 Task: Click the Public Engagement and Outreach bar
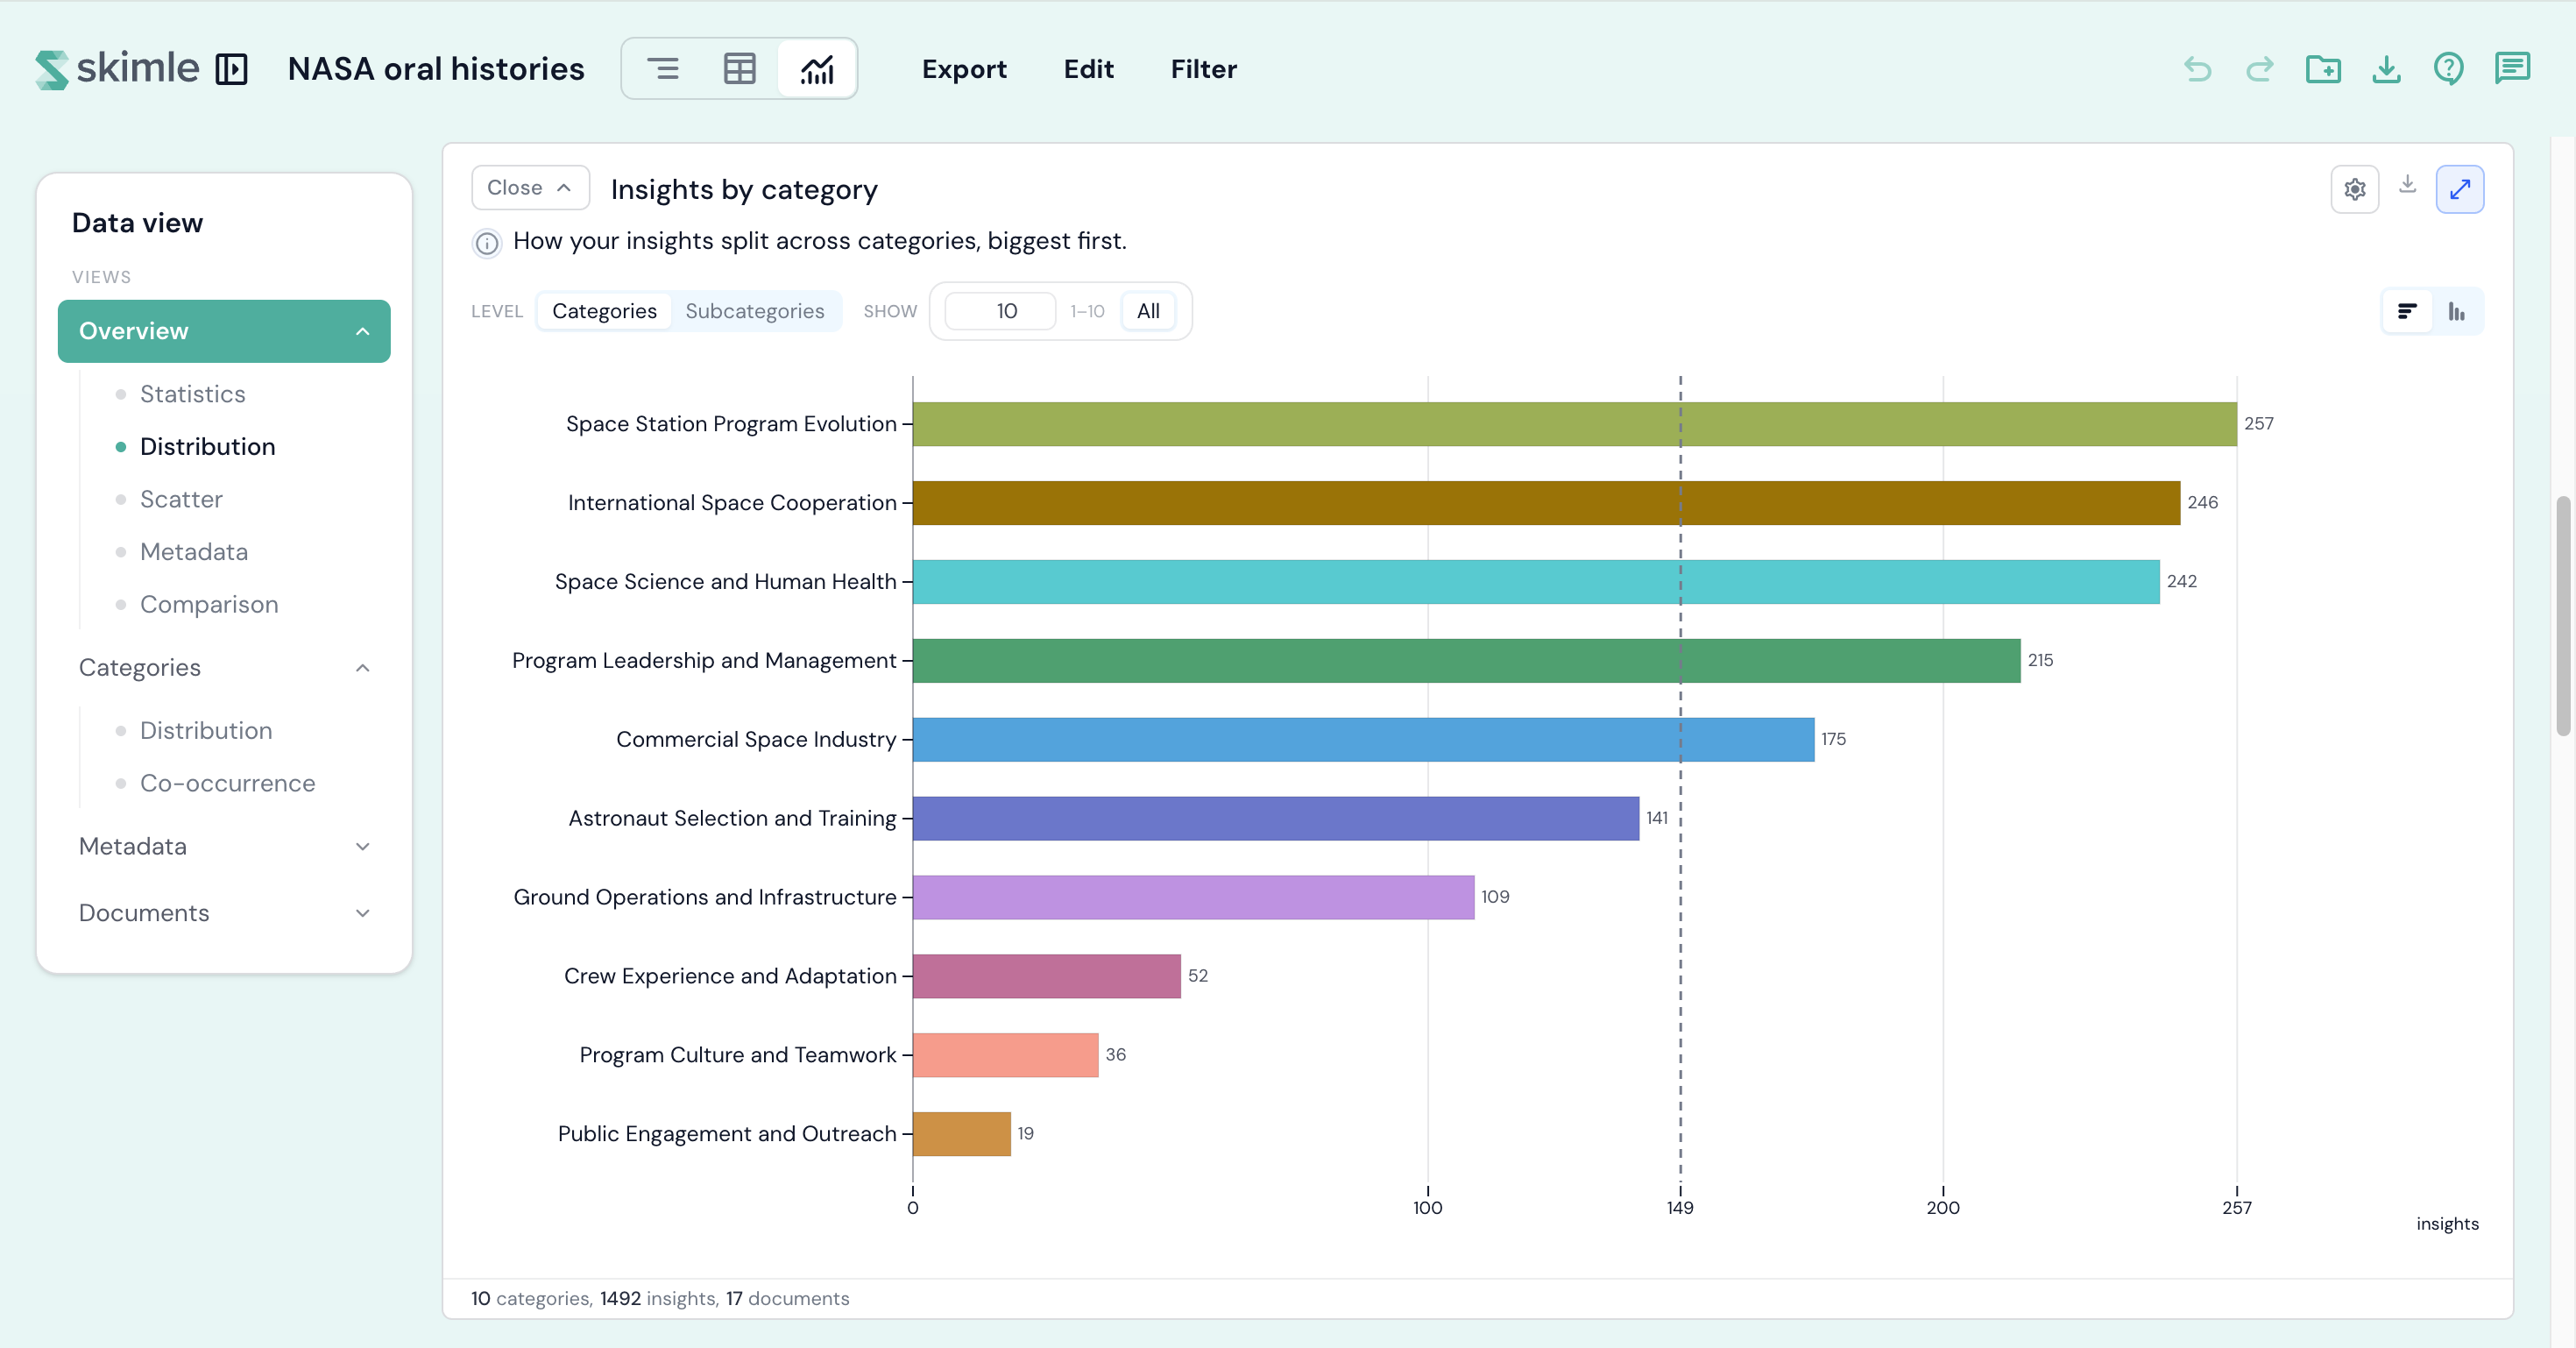point(961,1134)
